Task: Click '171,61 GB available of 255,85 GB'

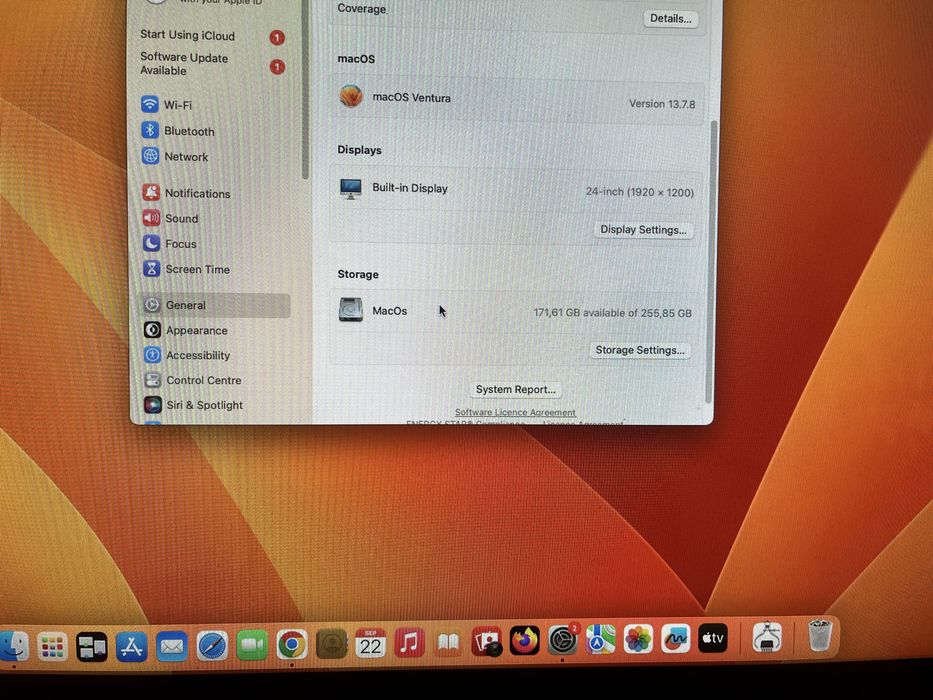Action: click(x=612, y=312)
